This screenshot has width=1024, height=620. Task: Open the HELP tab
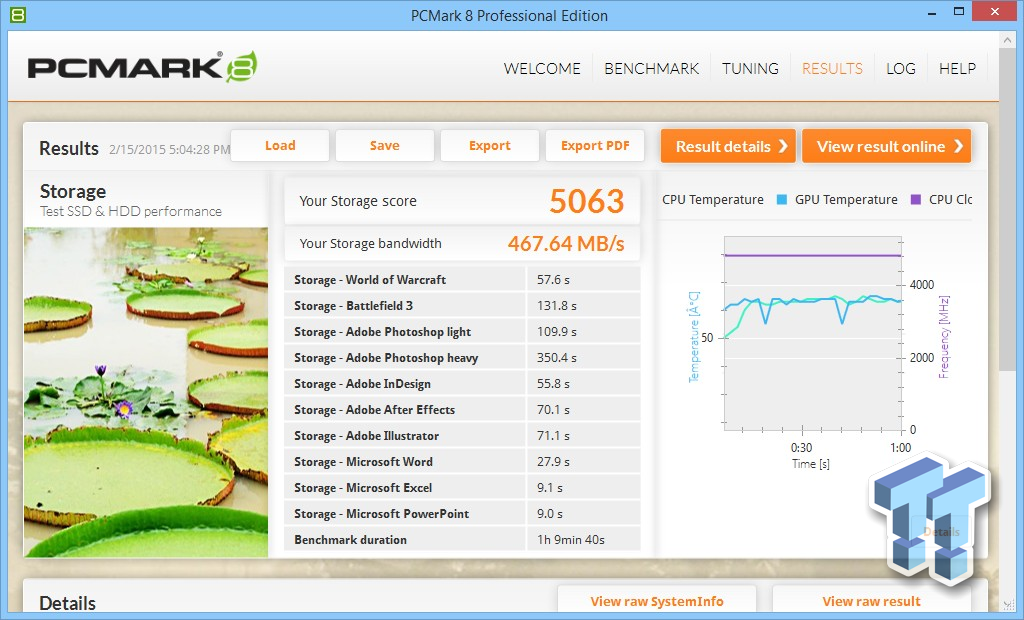(x=957, y=69)
